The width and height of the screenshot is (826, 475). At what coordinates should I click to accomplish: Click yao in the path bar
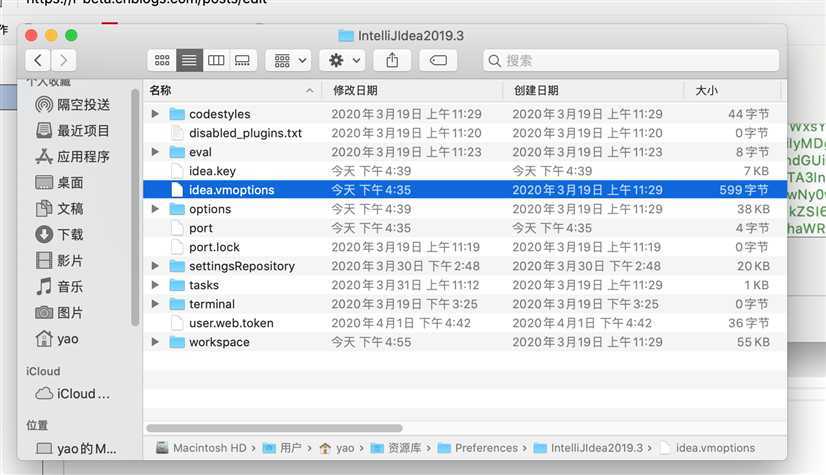[337, 448]
